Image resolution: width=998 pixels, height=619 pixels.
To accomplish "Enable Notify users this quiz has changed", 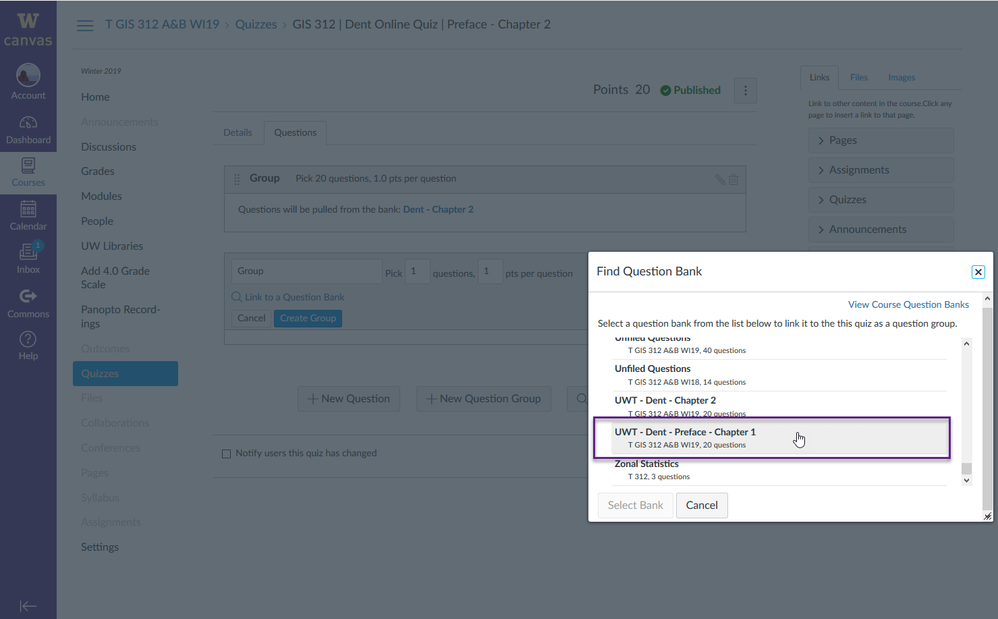I will 226,454.
